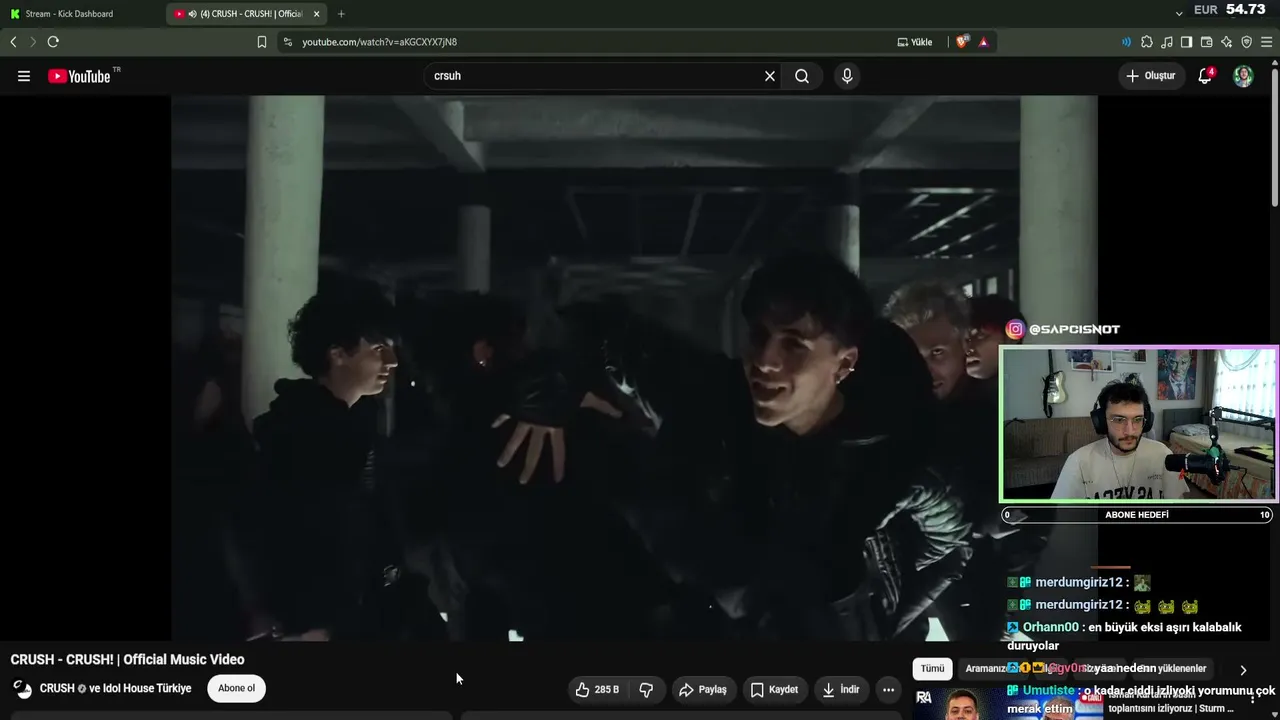Select the Tümü filter chip
1280x720 pixels.
[x=932, y=669]
